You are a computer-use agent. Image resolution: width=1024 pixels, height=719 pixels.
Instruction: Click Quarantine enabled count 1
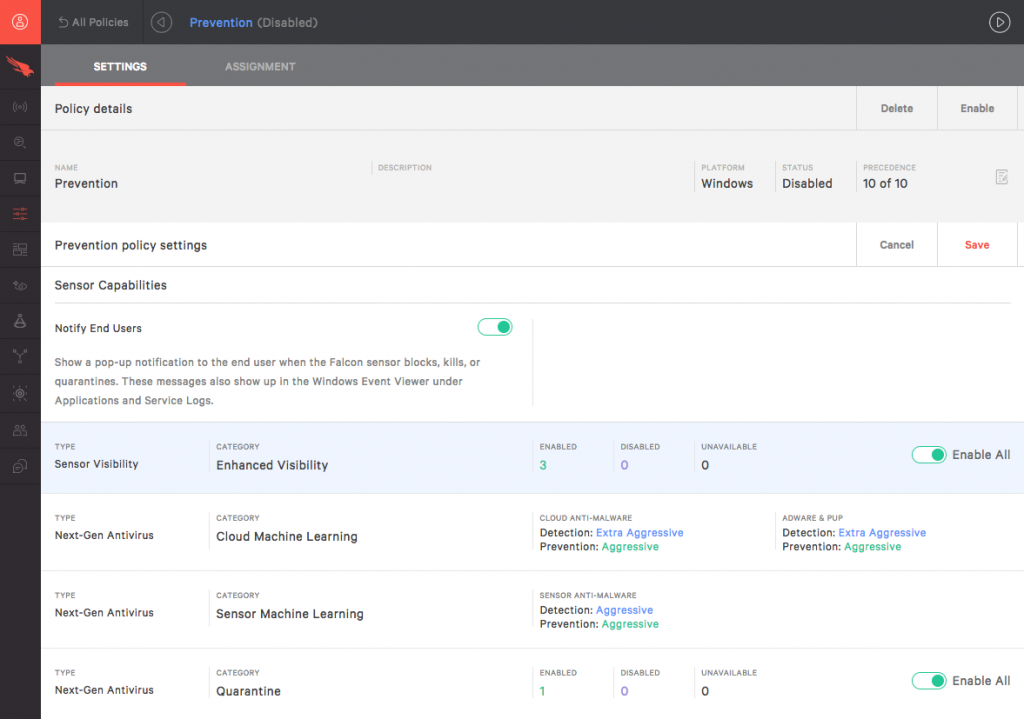pos(542,691)
